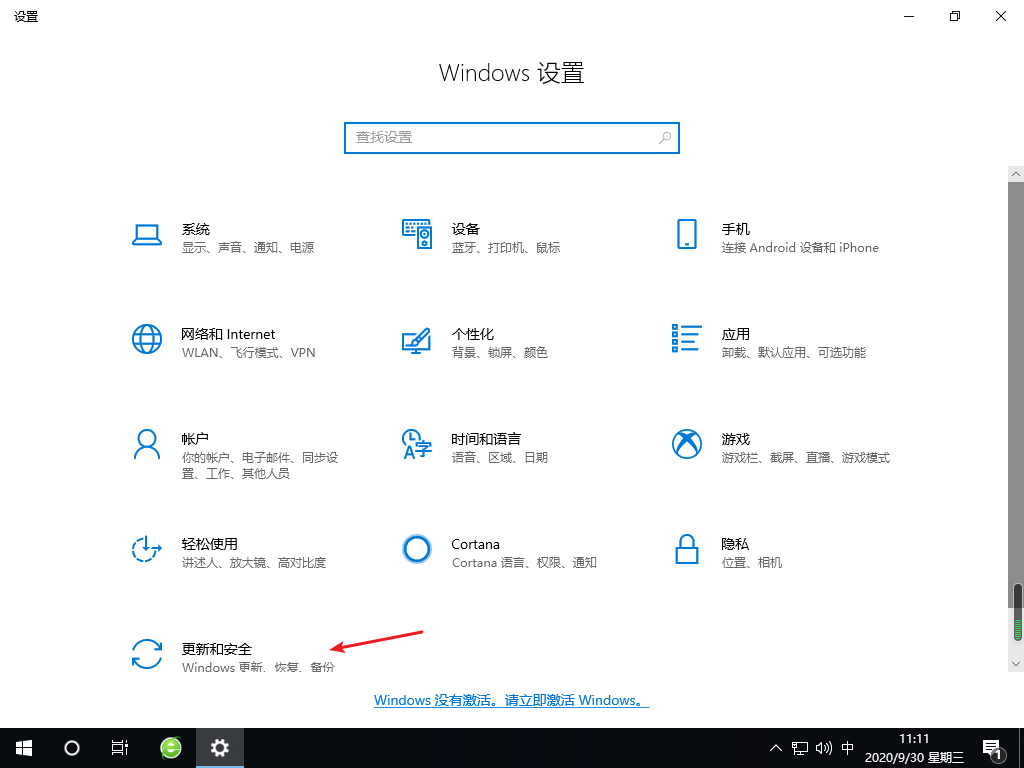Image resolution: width=1024 pixels, height=768 pixels.
Task: Expand hidden icons in the system tray
Action: pos(776,747)
